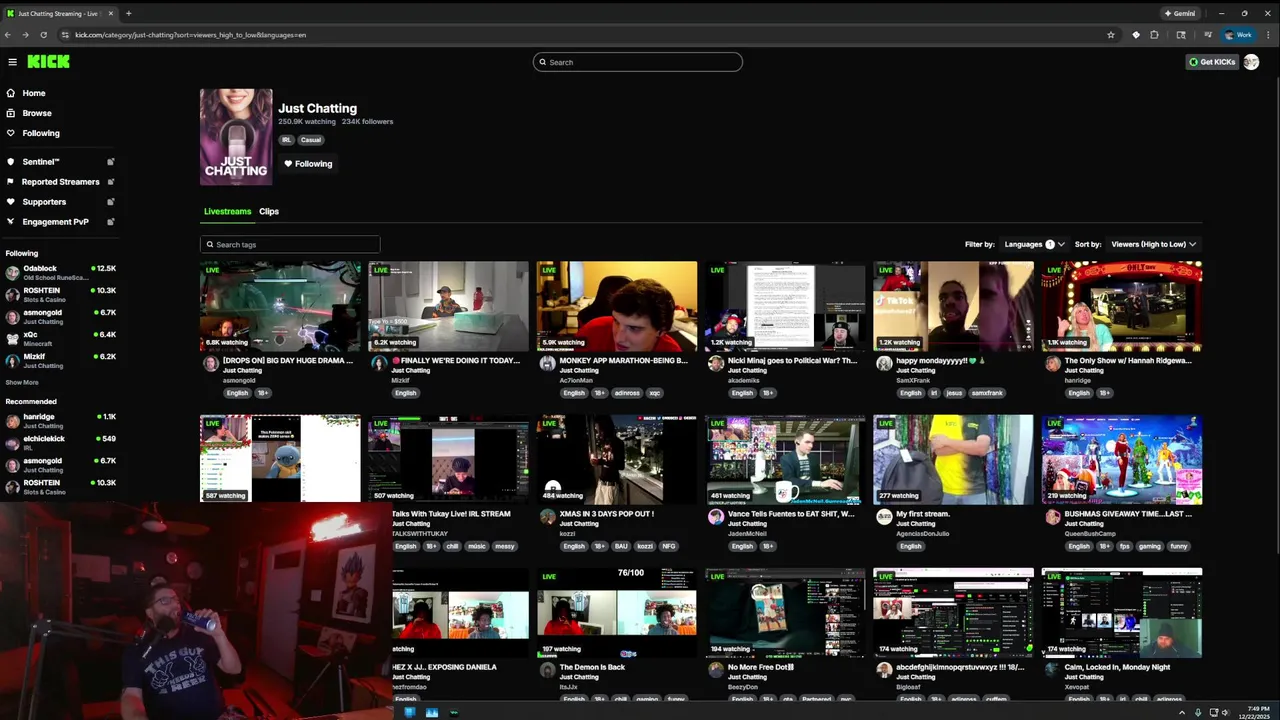
Task: Click the jesus tag under SamXFrank
Action: [x=954, y=393]
